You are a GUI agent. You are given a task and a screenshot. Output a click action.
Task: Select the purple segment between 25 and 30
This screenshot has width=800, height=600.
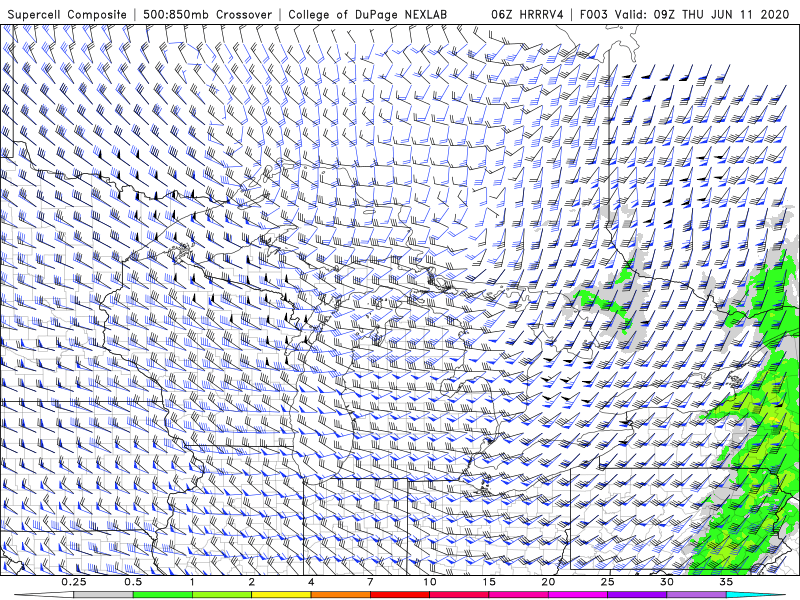tap(637, 595)
